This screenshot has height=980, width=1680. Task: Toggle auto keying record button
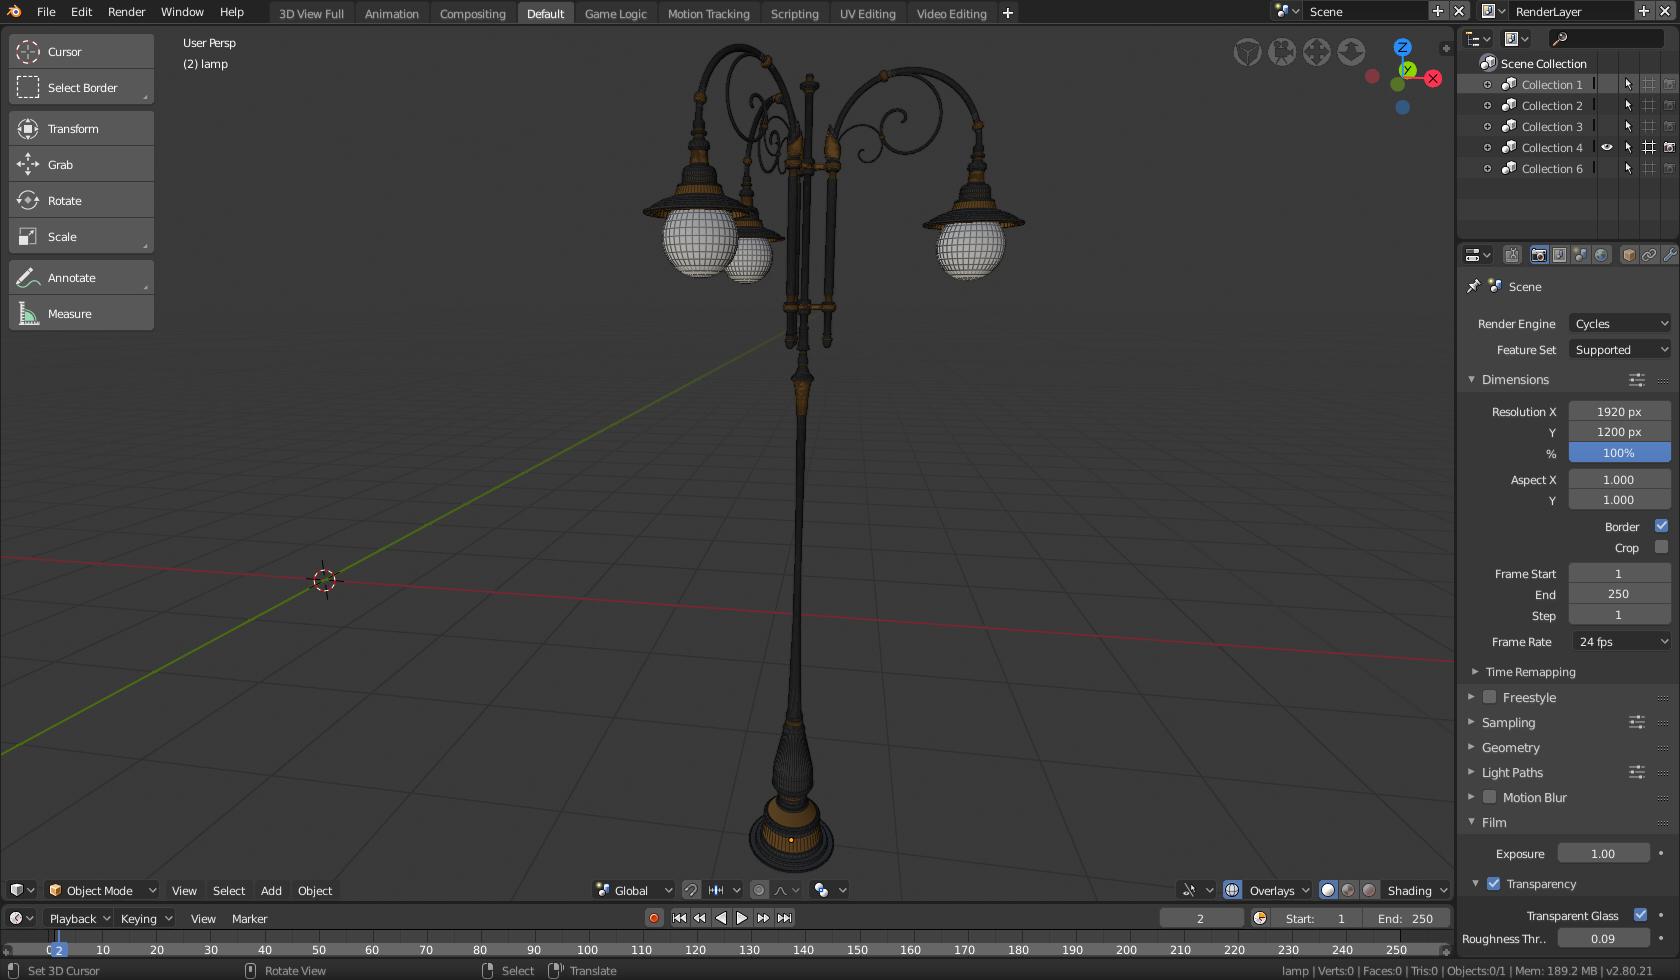[x=654, y=918]
